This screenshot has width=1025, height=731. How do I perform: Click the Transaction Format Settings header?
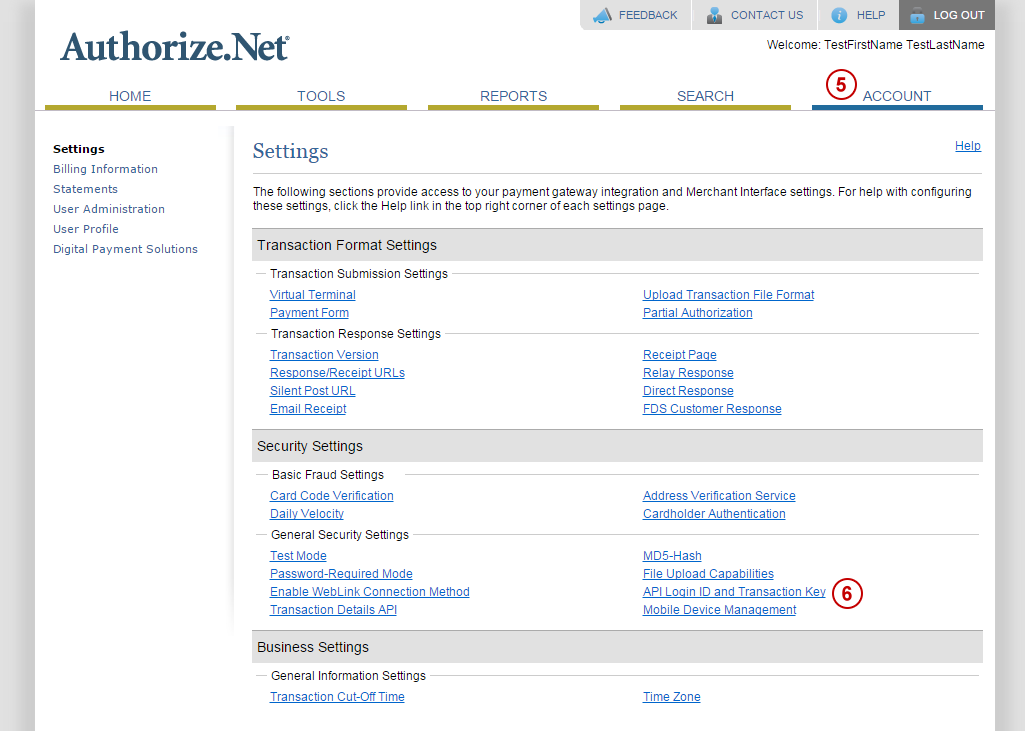point(617,245)
